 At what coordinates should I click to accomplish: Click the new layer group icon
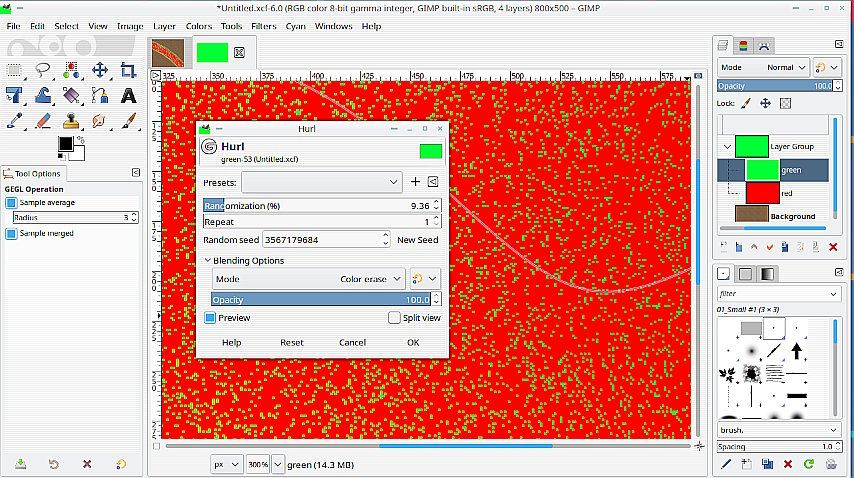click(x=739, y=247)
